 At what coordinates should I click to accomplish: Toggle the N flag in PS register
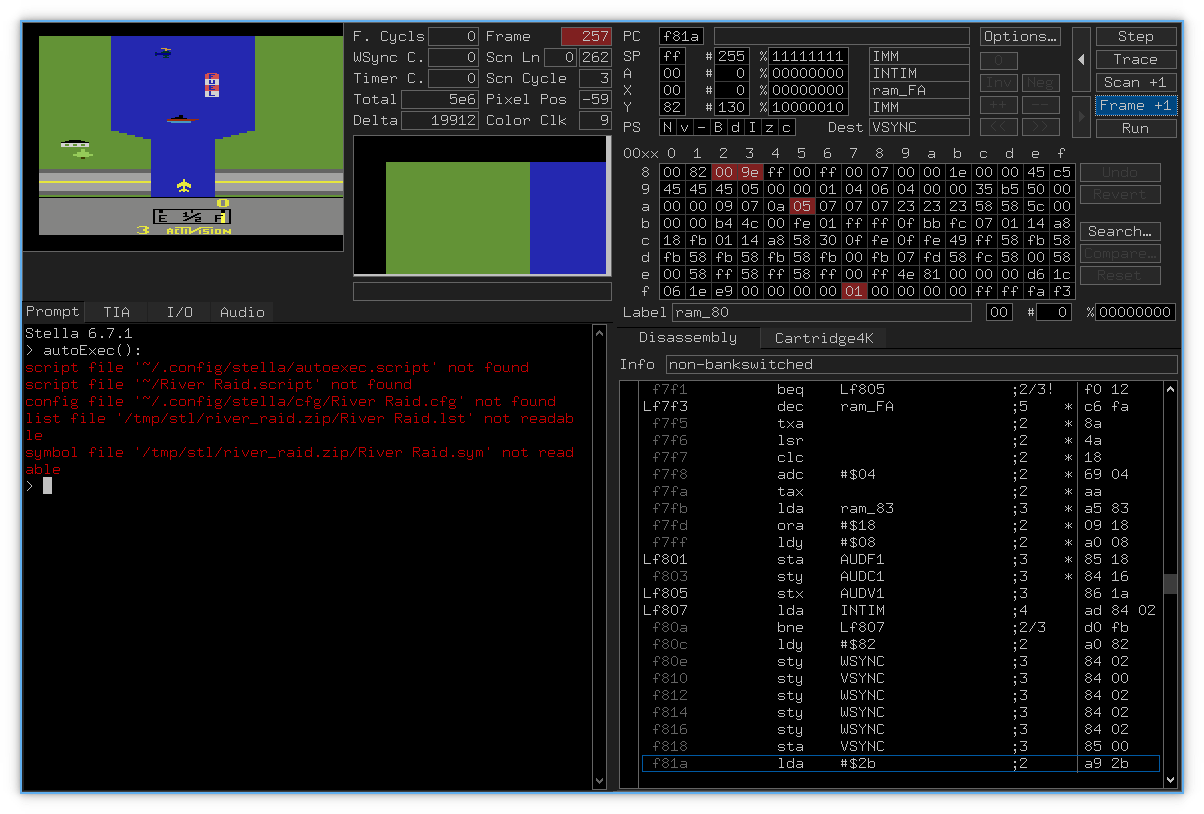pos(668,127)
